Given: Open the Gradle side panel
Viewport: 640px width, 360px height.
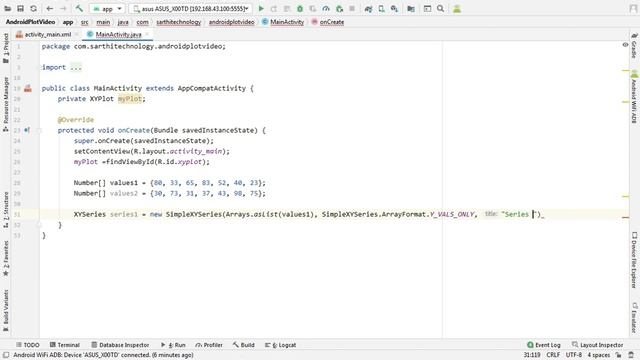Looking at the screenshot, I should pyautogui.click(x=634, y=46).
